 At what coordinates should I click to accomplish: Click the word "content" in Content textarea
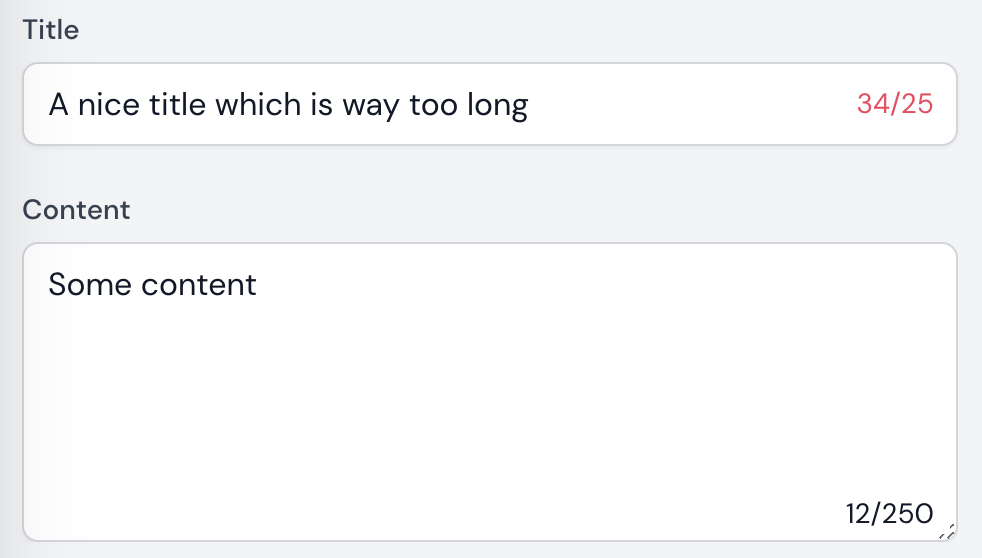[x=199, y=285]
